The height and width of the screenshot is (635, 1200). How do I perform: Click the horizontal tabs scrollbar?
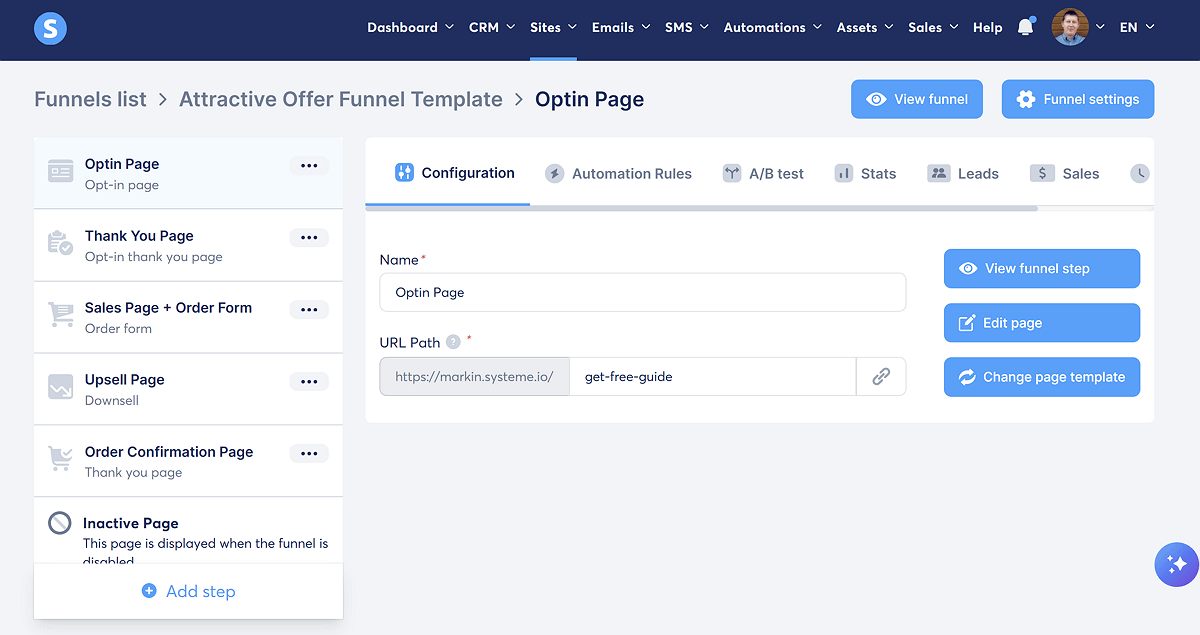pyautogui.click(x=702, y=208)
